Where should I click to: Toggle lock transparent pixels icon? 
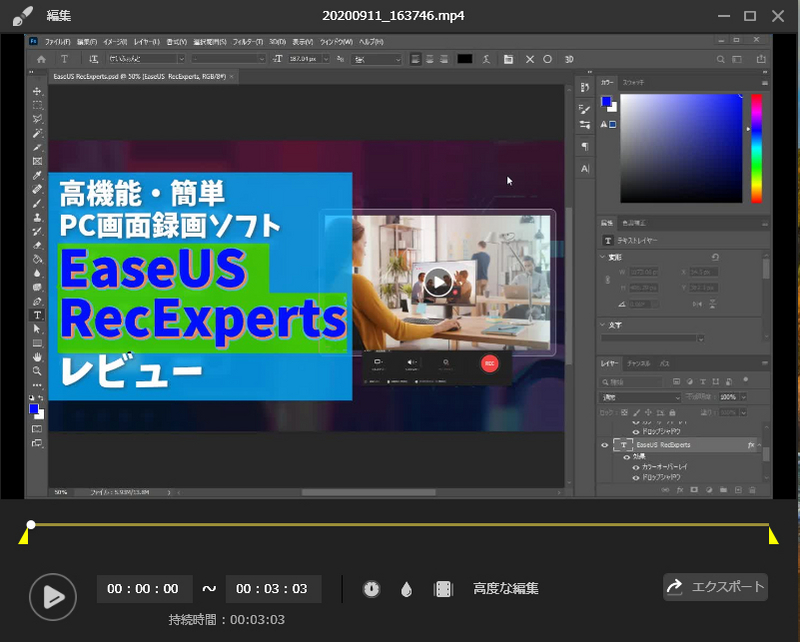coord(624,412)
